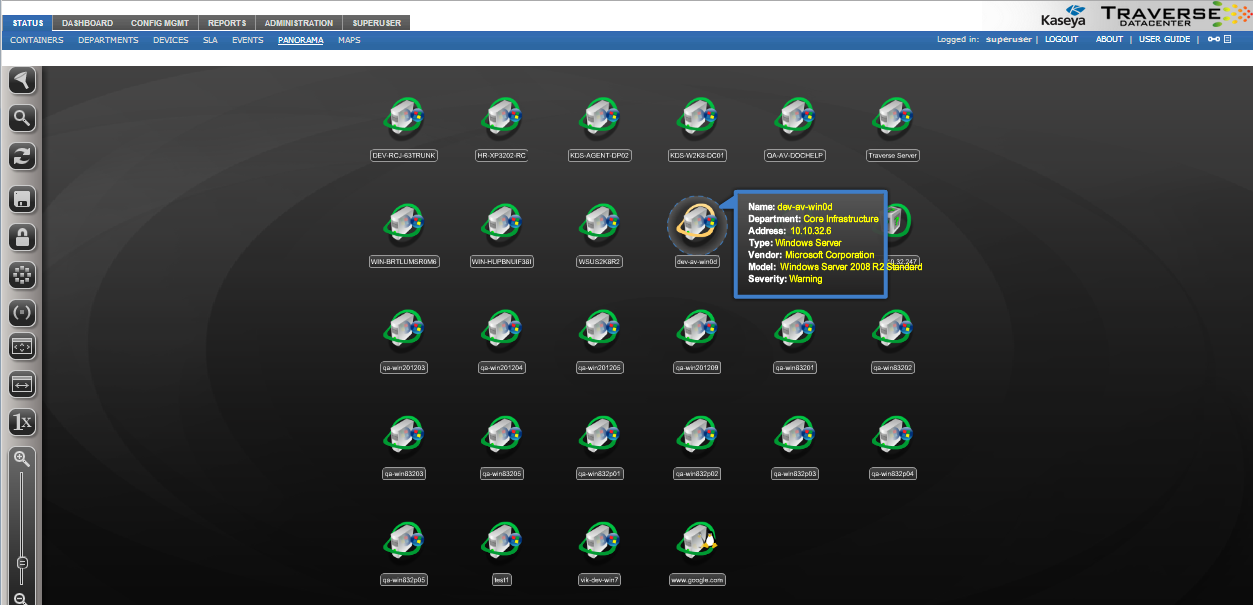Screen dimensions: 1253x605
Task: Toggle the padlock lock icon
Action: (22, 237)
